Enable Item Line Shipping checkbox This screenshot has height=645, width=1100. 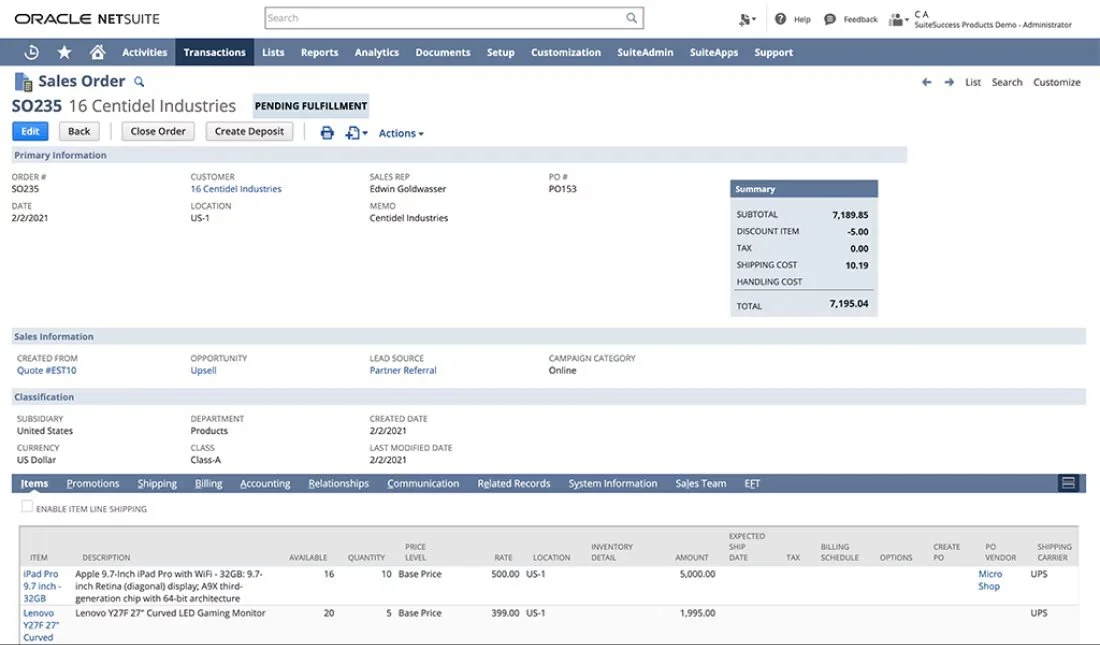click(27, 507)
